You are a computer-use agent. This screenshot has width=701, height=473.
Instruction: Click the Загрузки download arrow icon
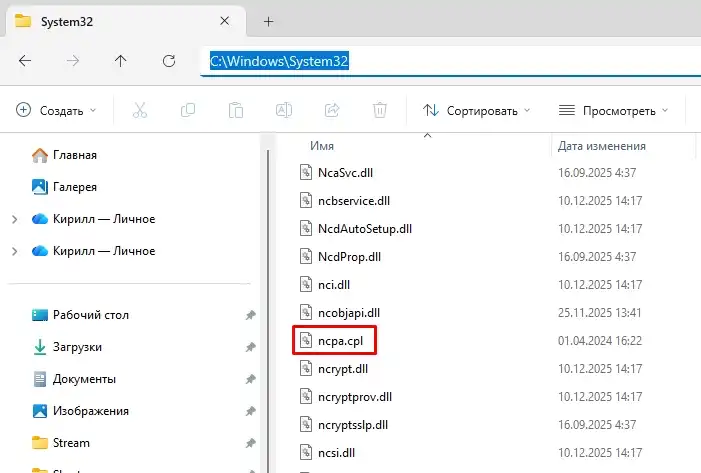pos(40,347)
